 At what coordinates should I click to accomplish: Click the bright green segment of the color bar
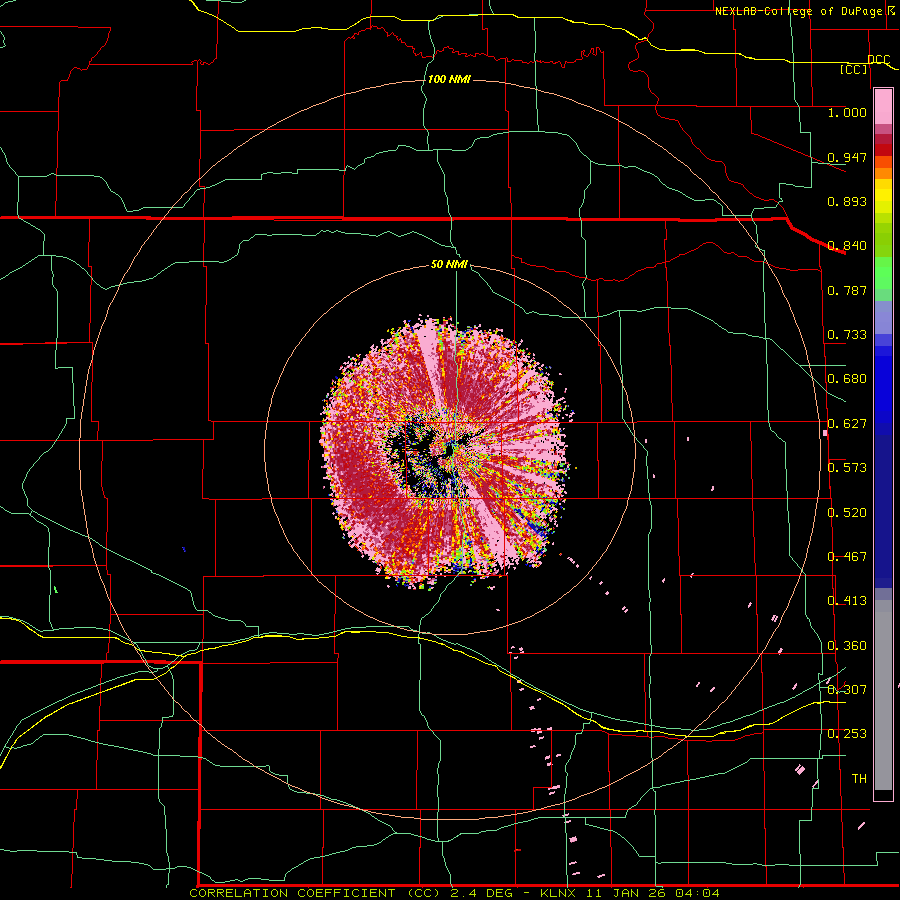[883, 273]
